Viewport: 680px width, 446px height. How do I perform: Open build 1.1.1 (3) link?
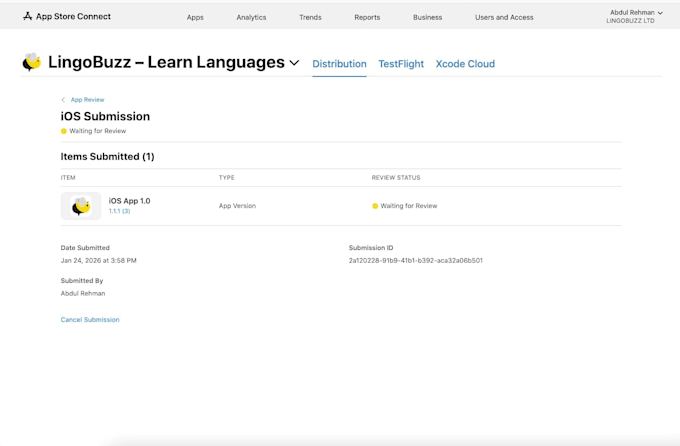click(x=119, y=211)
